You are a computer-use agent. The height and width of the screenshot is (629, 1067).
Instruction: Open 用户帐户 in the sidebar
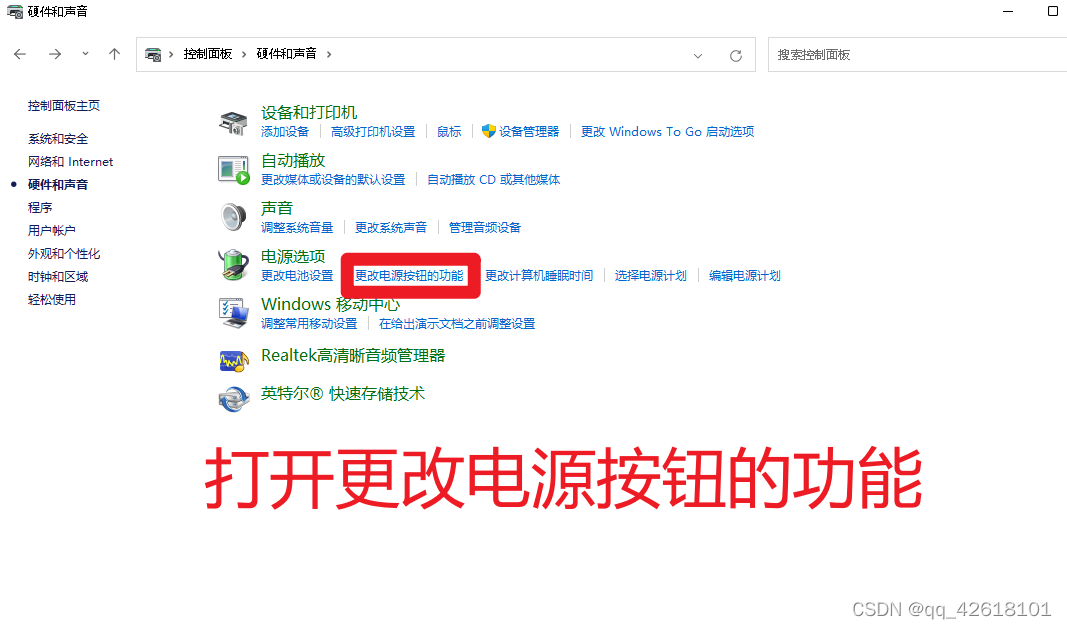[x=52, y=231]
